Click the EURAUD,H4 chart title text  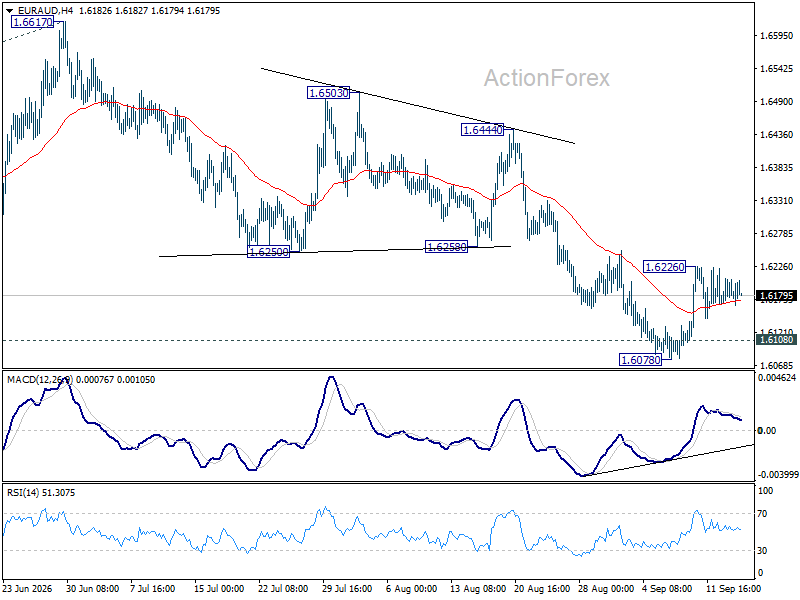coord(44,11)
